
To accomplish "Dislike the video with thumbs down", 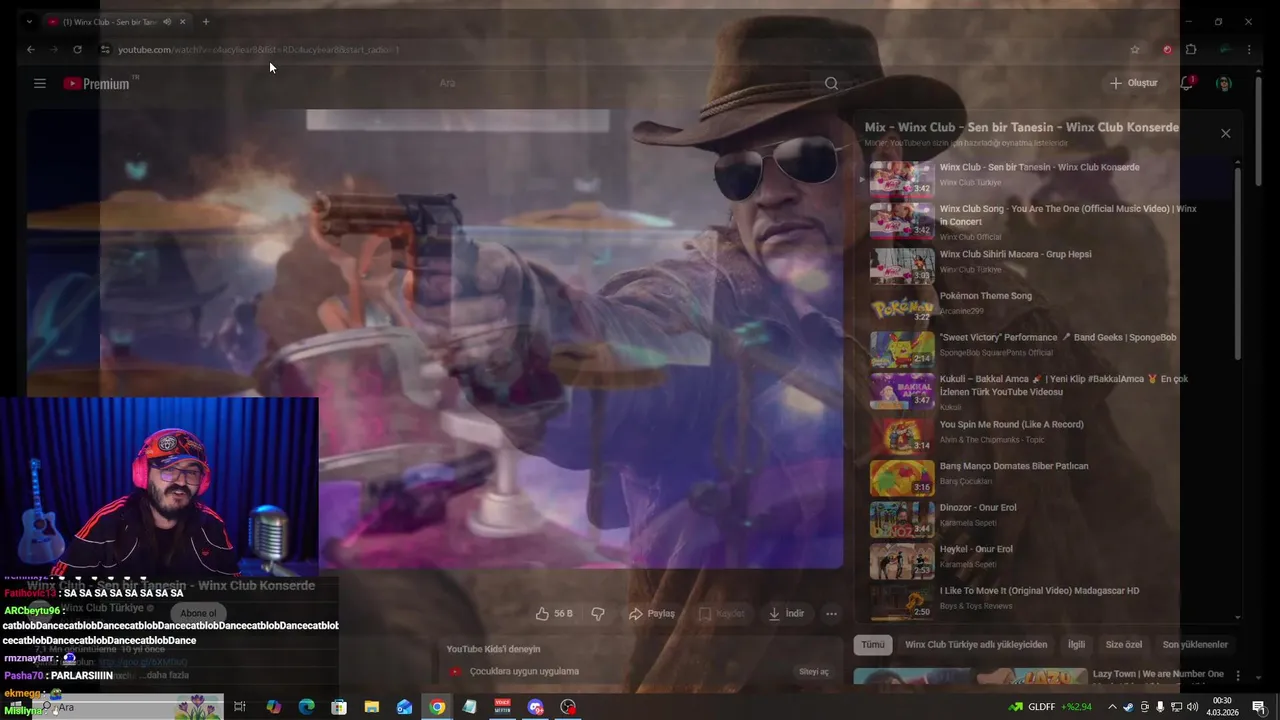I will (598, 613).
